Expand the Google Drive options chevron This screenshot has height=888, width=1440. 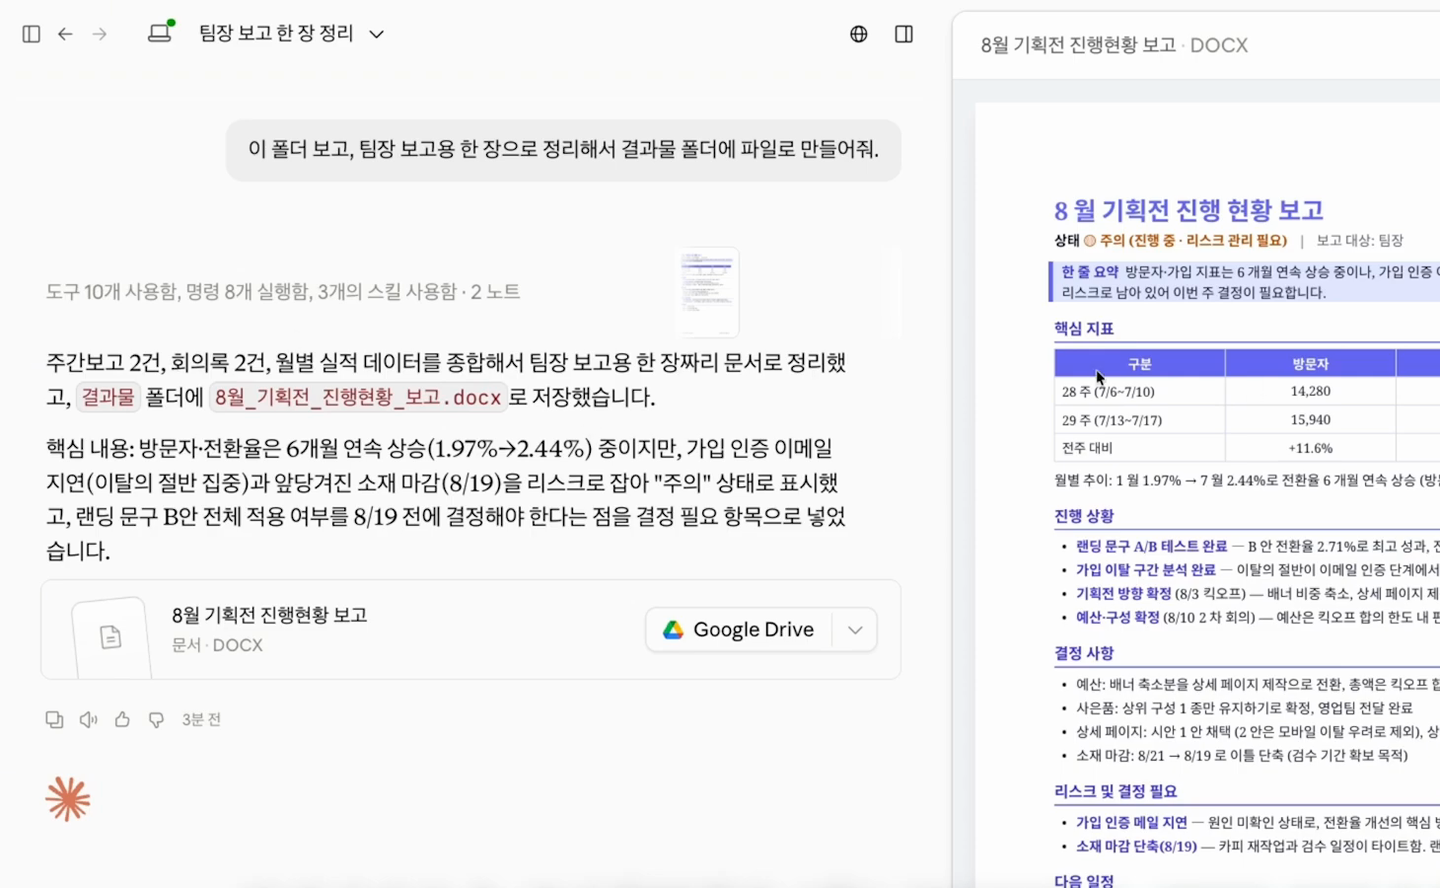point(855,630)
